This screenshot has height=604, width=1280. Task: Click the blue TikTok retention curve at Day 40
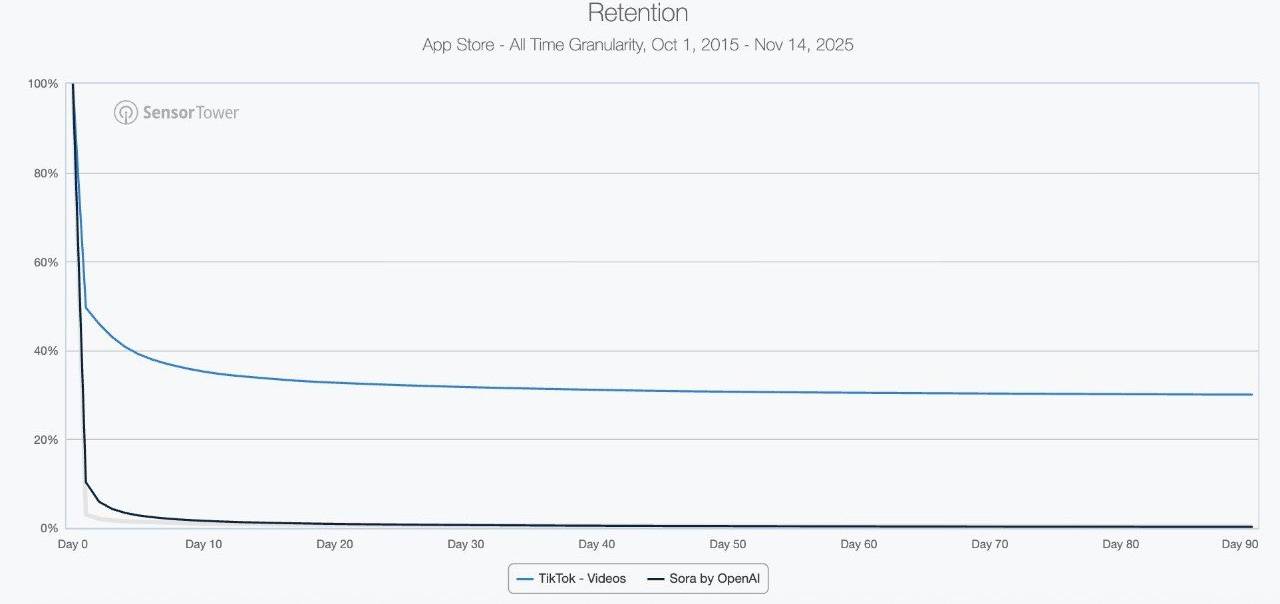click(x=596, y=389)
